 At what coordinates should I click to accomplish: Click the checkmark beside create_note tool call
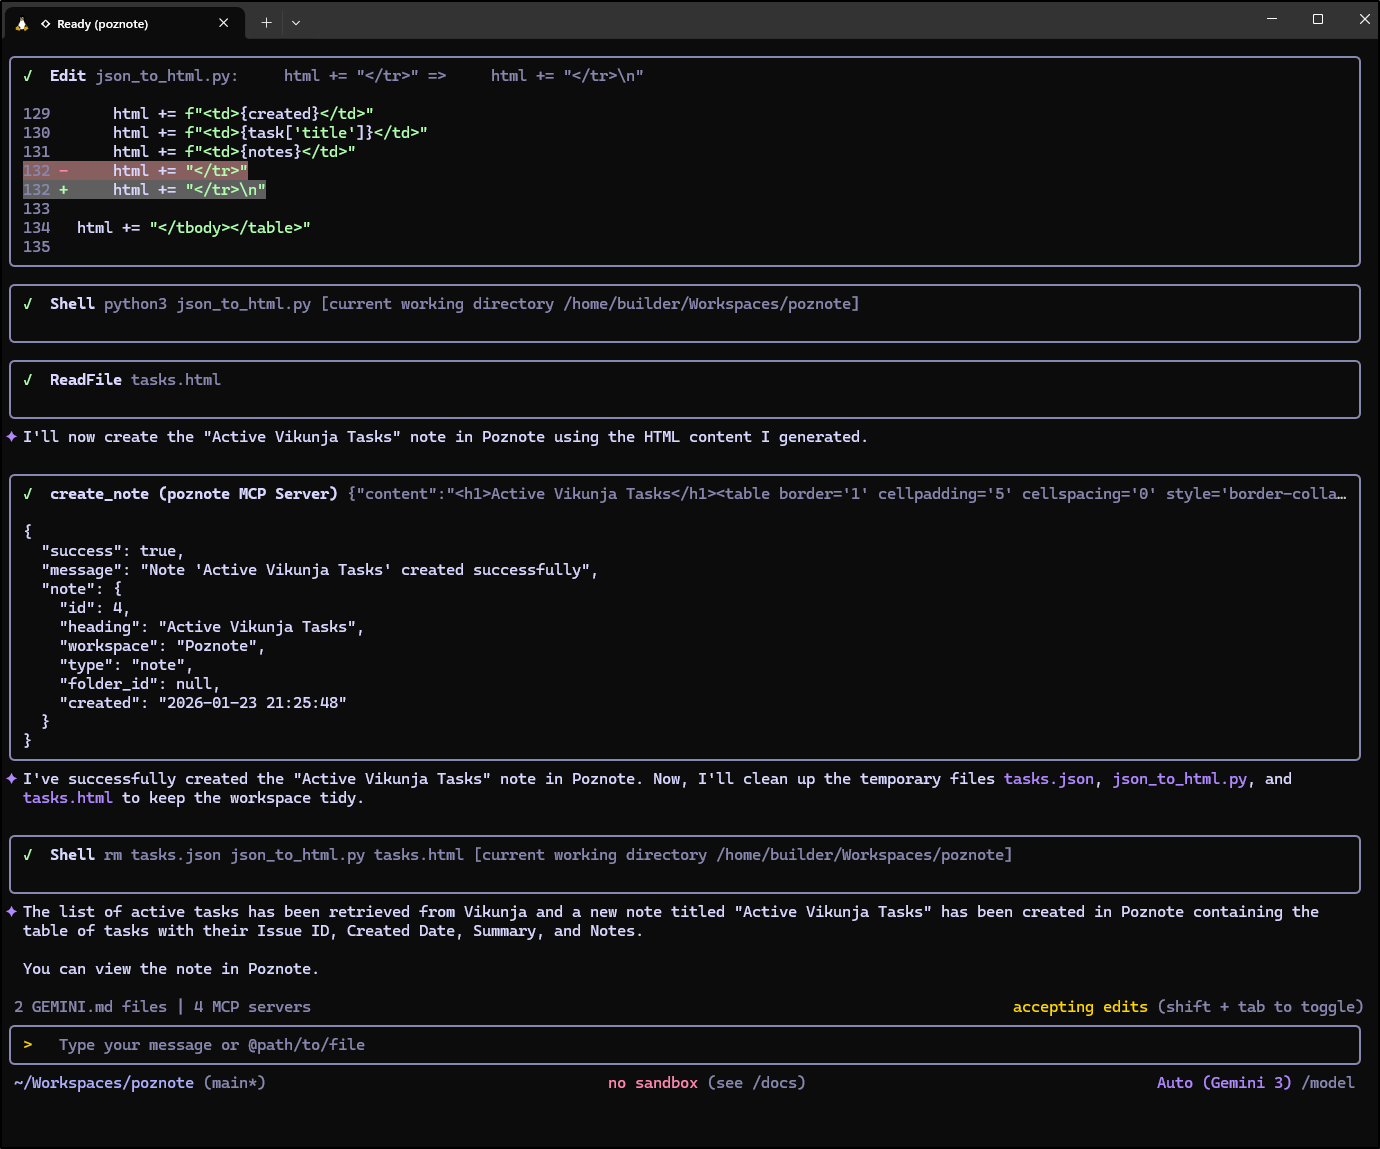(28, 494)
